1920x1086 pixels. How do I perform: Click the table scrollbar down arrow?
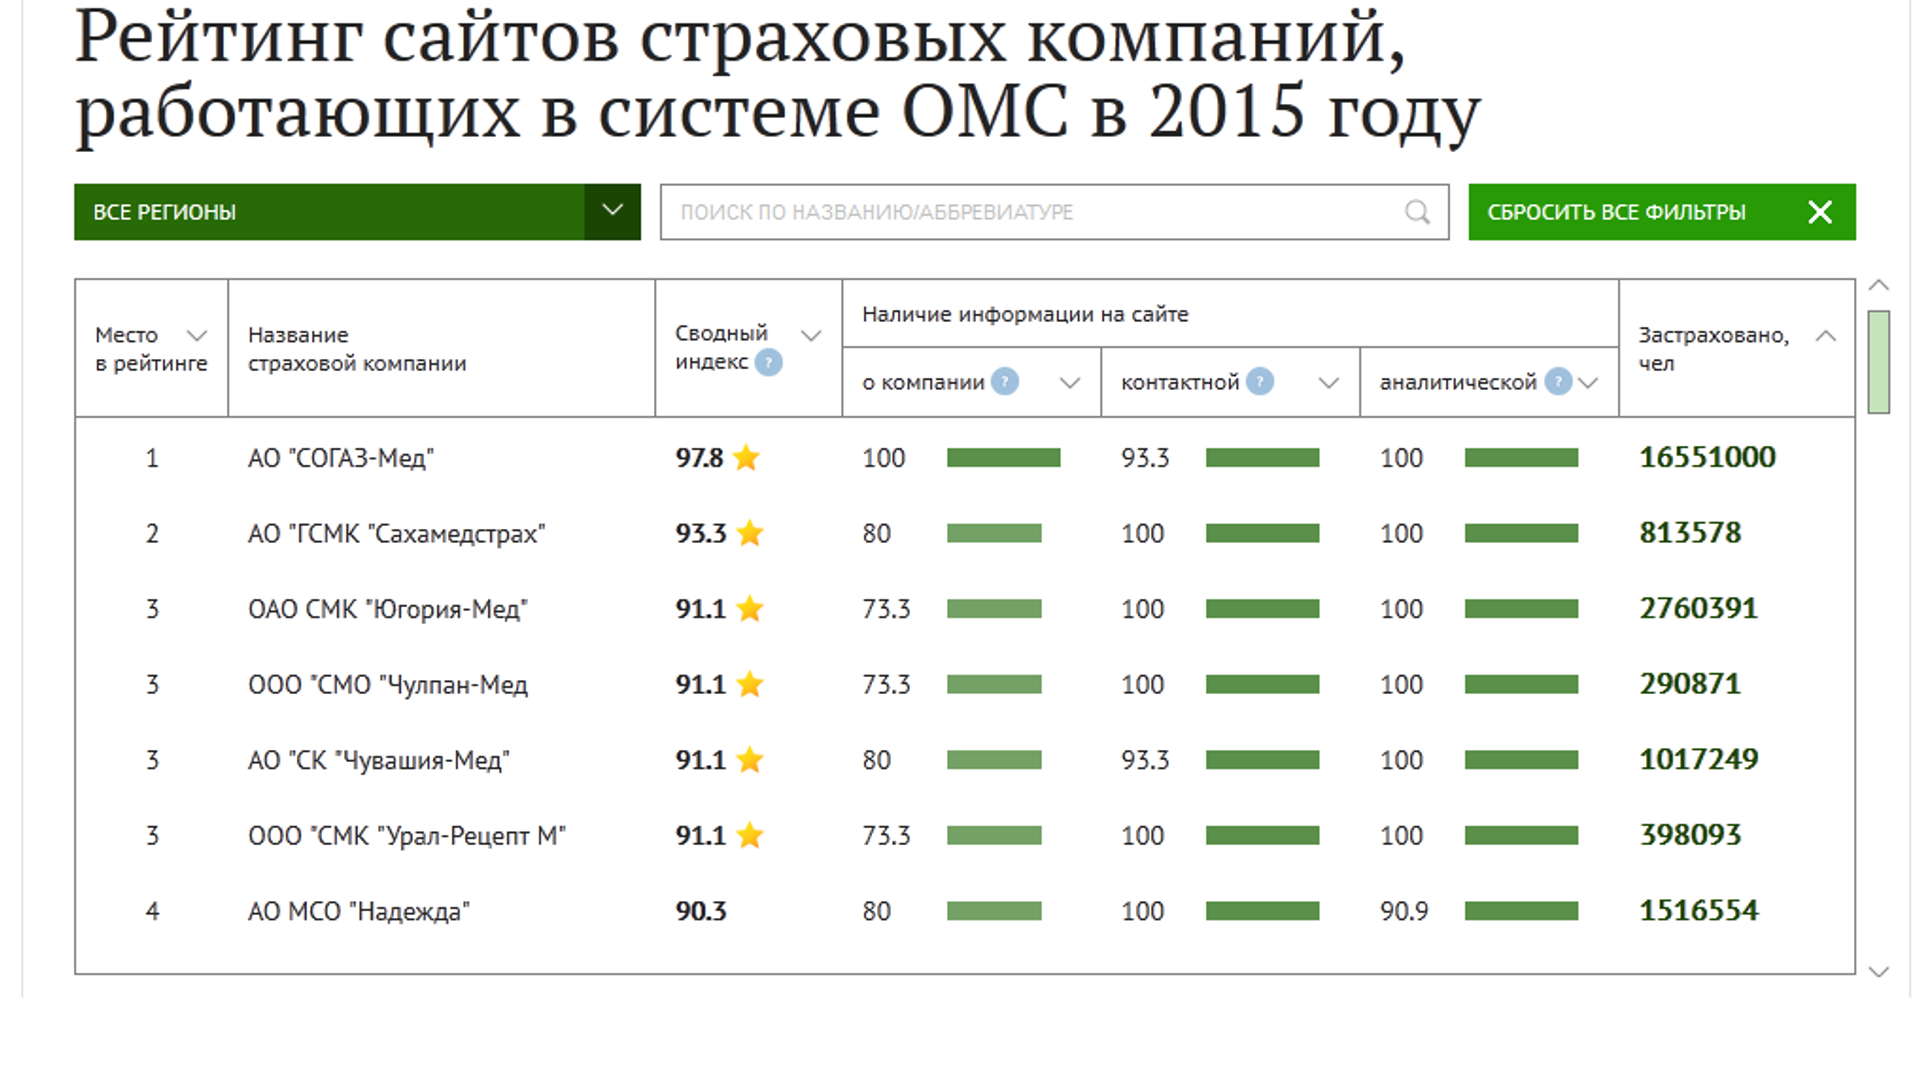(x=1879, y=972)
